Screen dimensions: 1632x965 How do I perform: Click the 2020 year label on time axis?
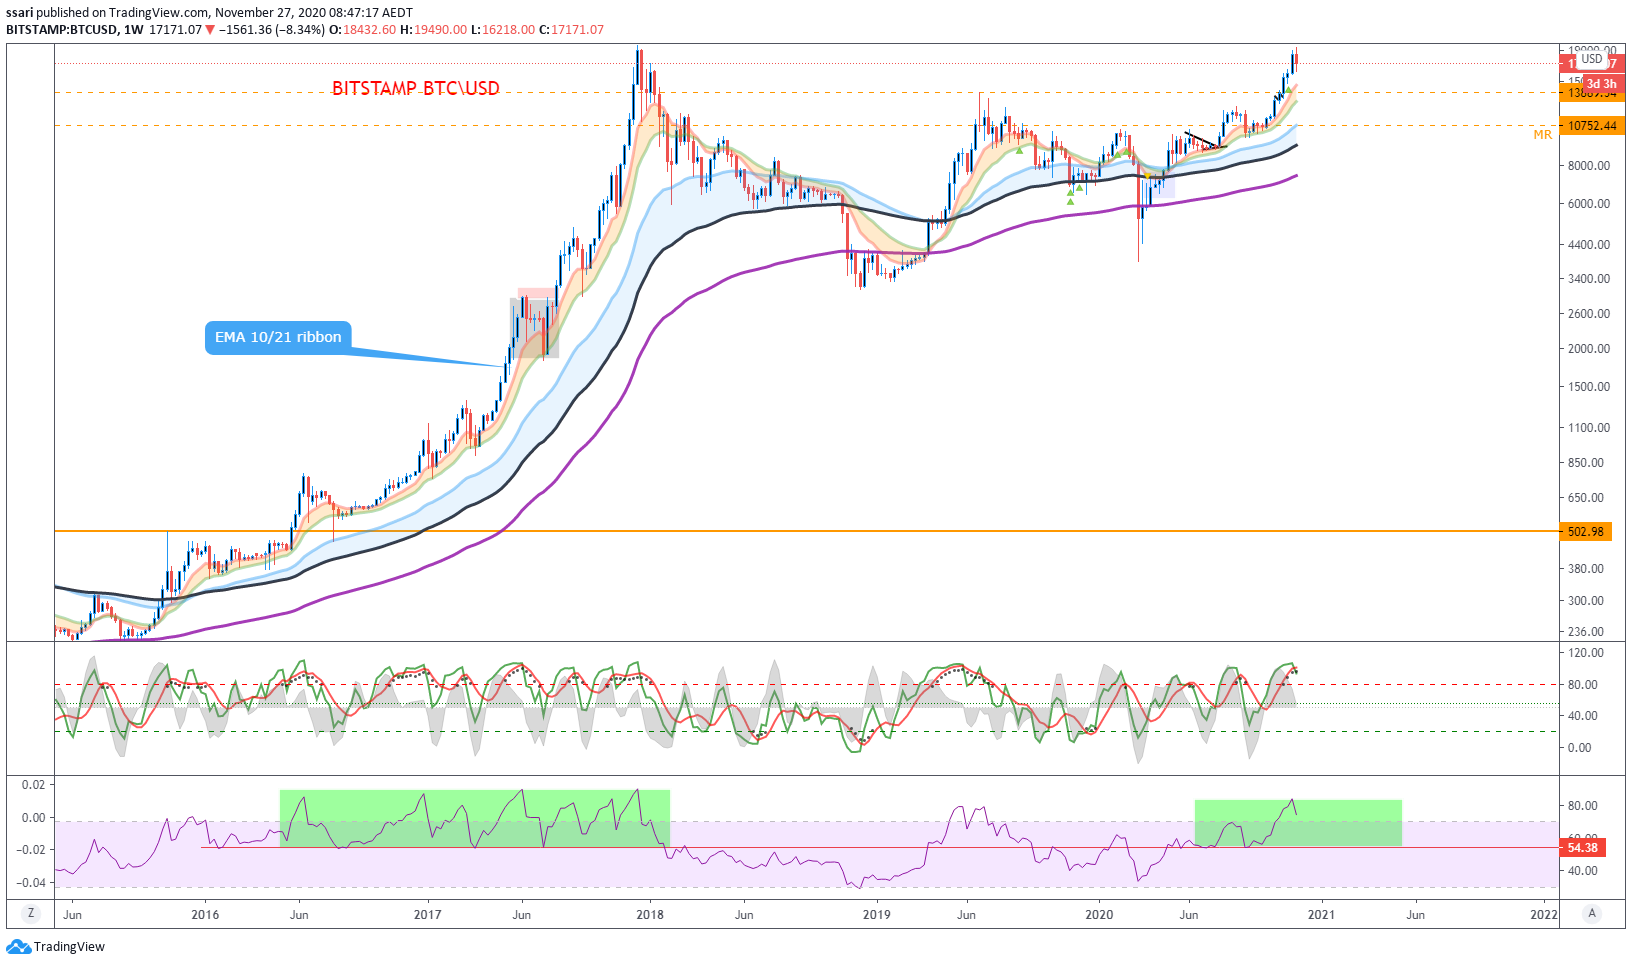(1099, 914)
